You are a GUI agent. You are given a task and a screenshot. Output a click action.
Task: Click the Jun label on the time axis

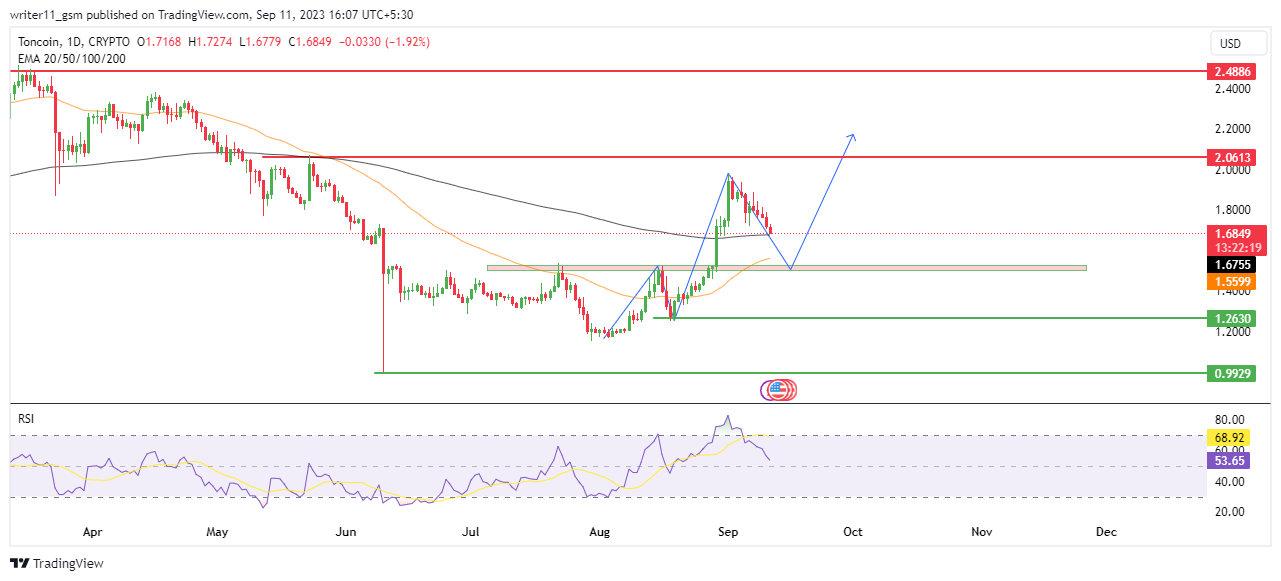click(x=345, y=533)
